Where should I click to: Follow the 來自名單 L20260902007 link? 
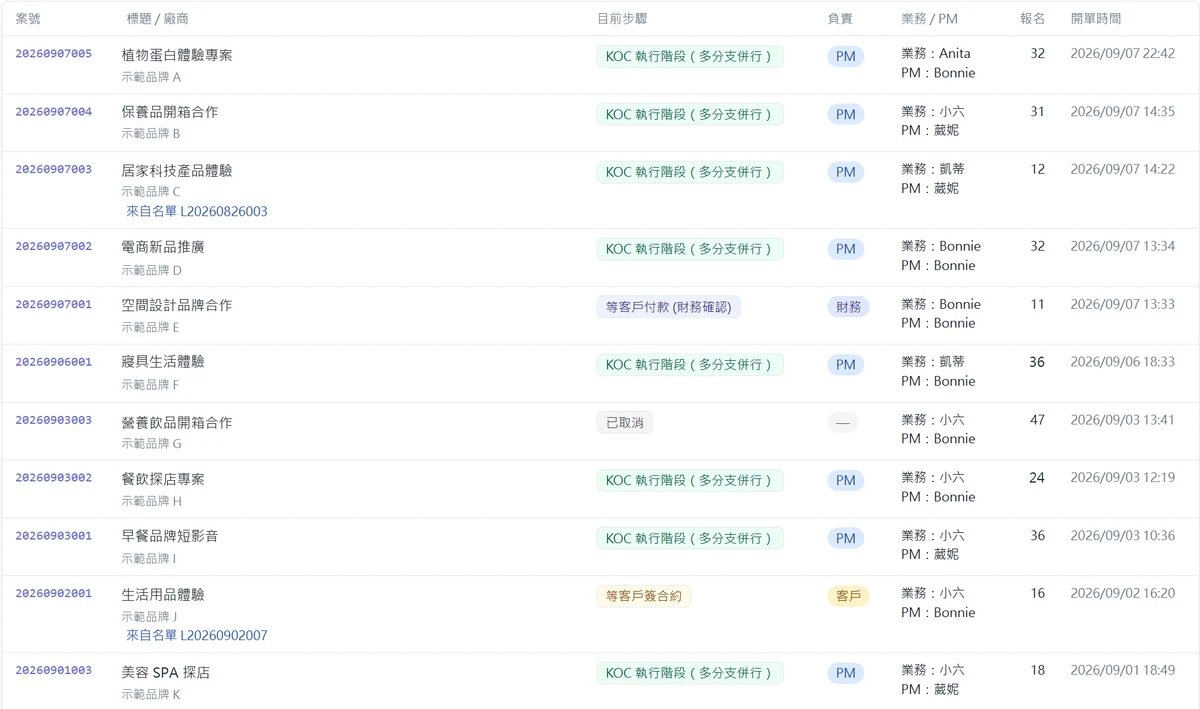(x=197, y=636)
